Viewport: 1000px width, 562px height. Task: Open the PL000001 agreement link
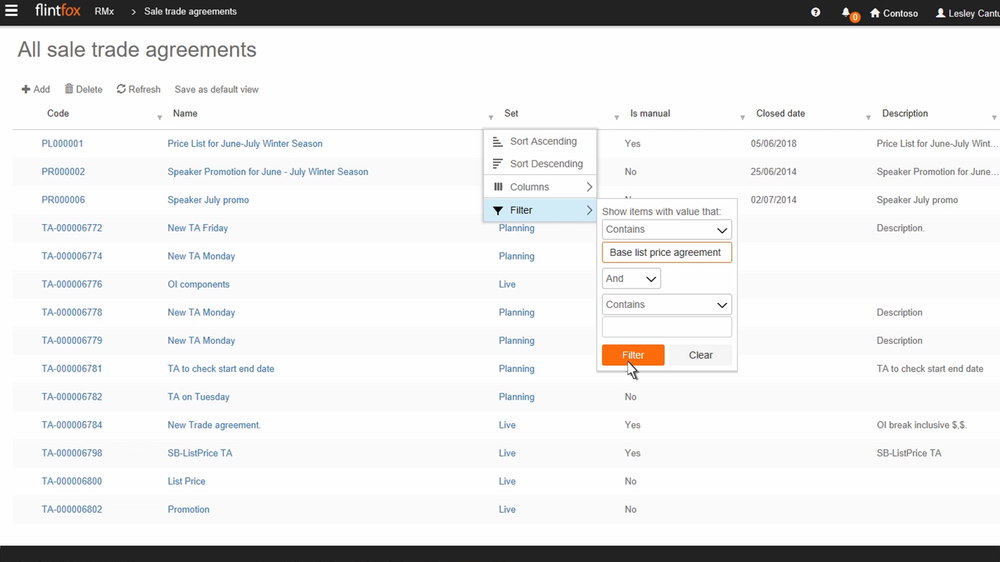(62, 144)
